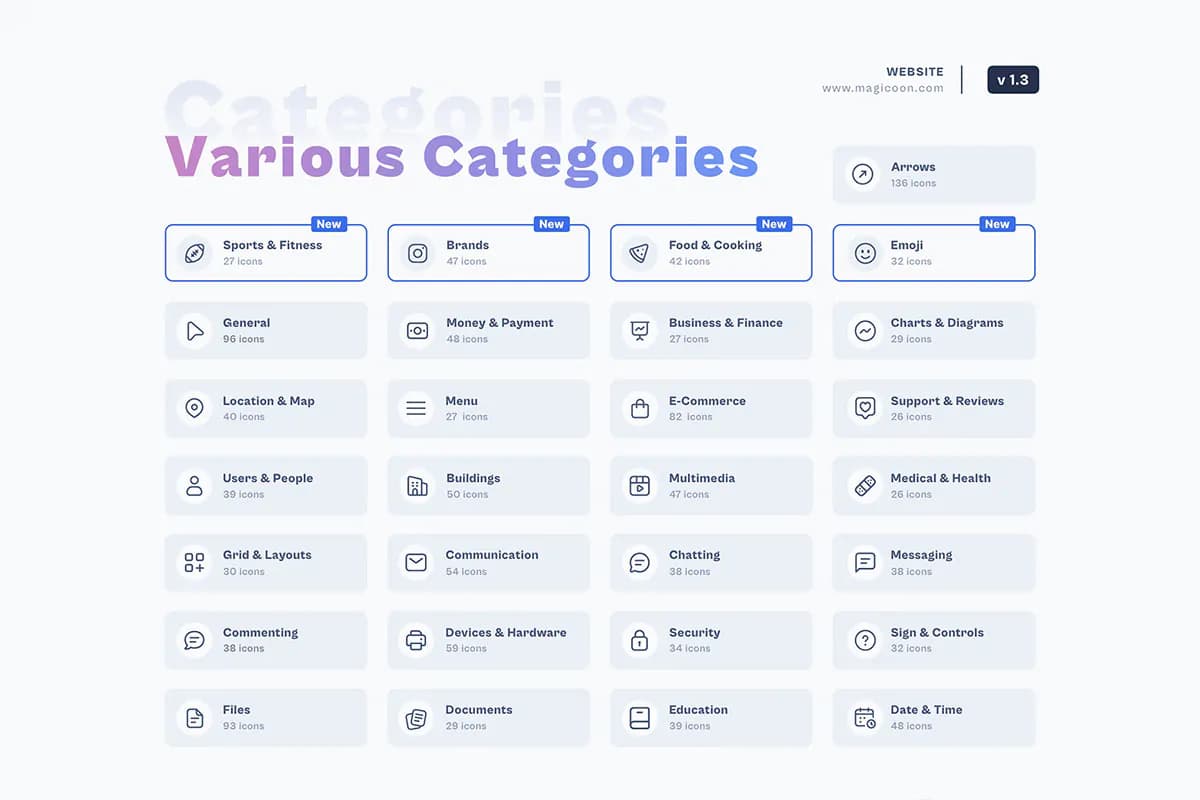Click the "136 icons" count text
1200x800 pixels.
pyautogui.click(x=914, y=184)
